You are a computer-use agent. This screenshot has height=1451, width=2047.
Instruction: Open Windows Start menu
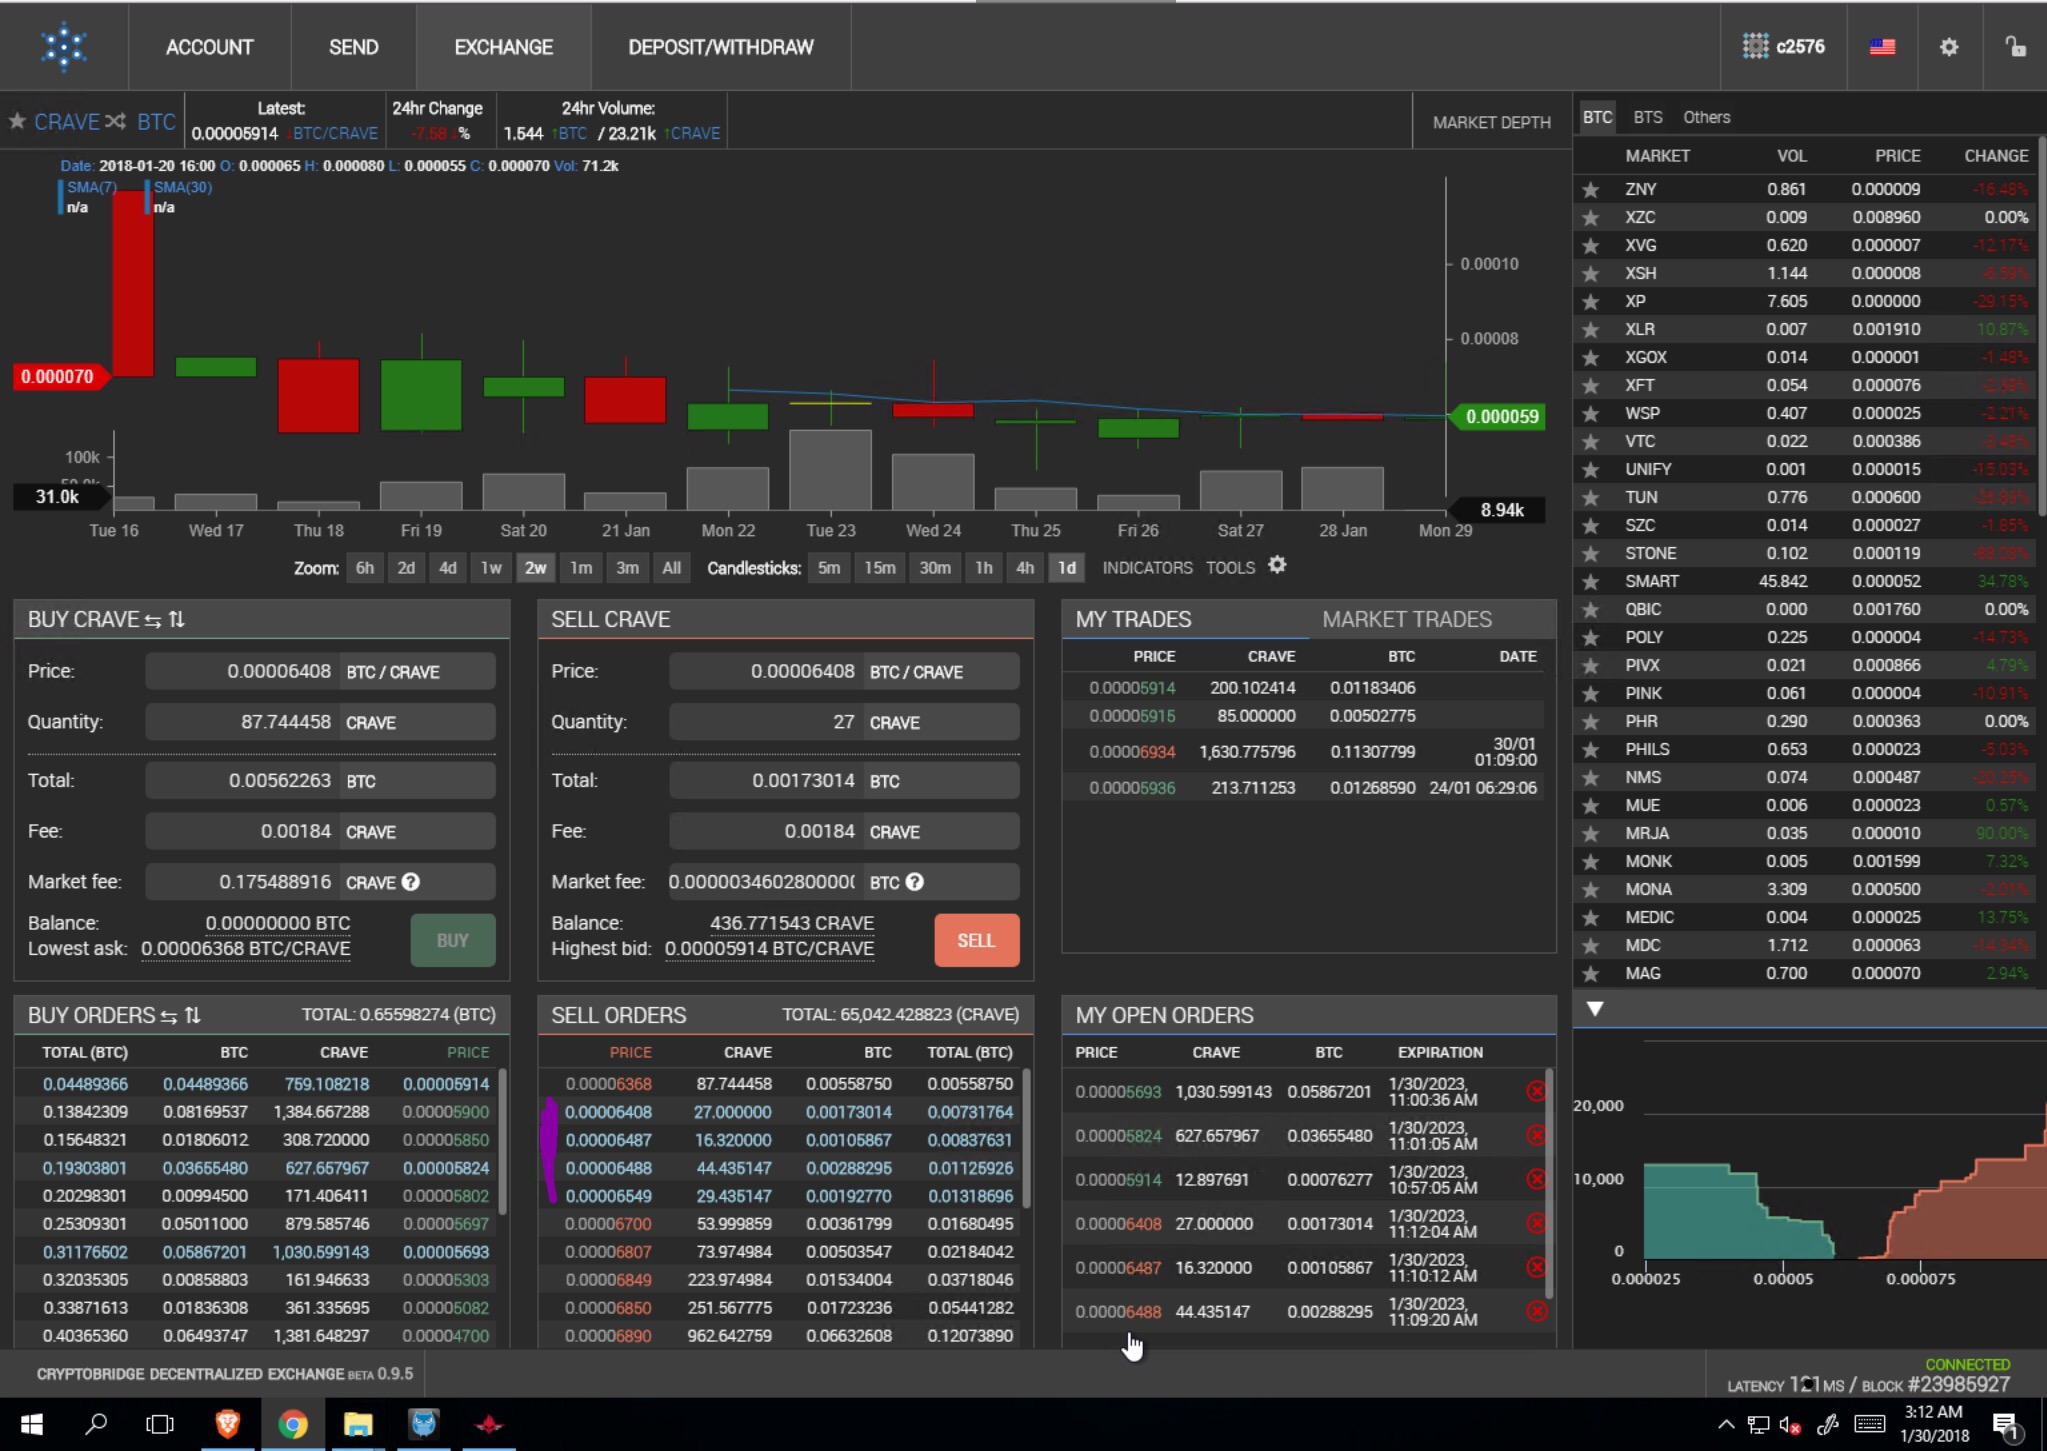pyautogui.click(x=31, y=1424)
